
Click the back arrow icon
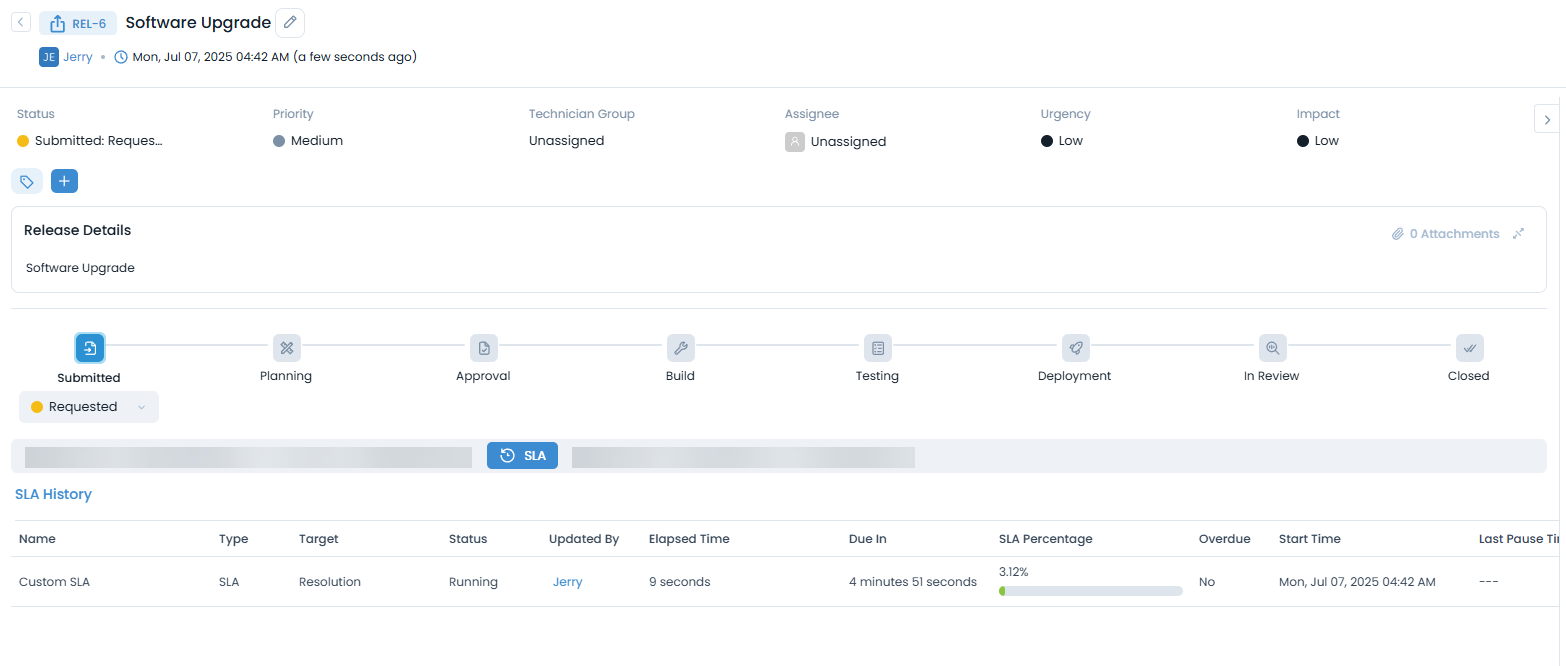(x=21, y=22)
